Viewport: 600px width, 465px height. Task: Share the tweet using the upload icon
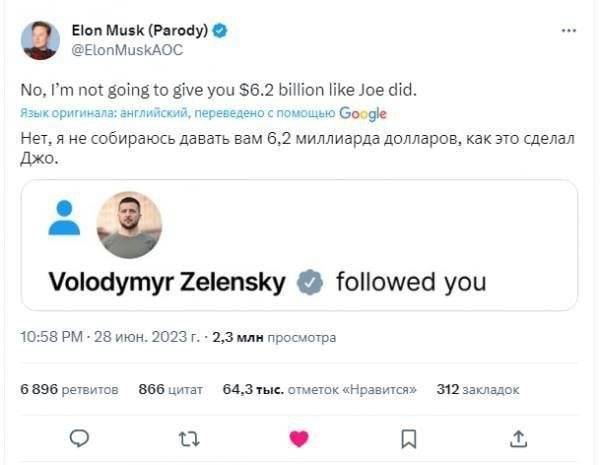[518, 437]
